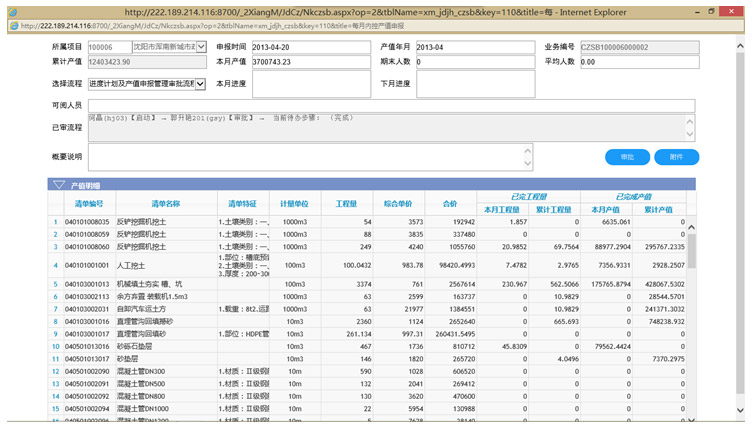
Task: Sort by the 清单名称 column header
Action: coord(166,204)
